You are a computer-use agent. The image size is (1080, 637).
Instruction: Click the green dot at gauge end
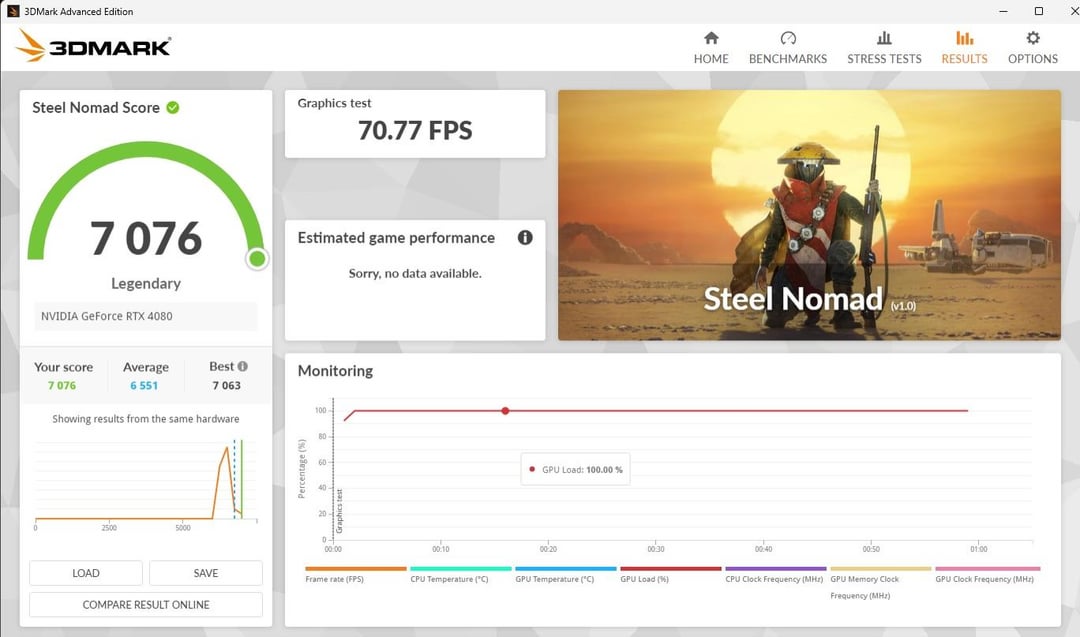point(257,259)
